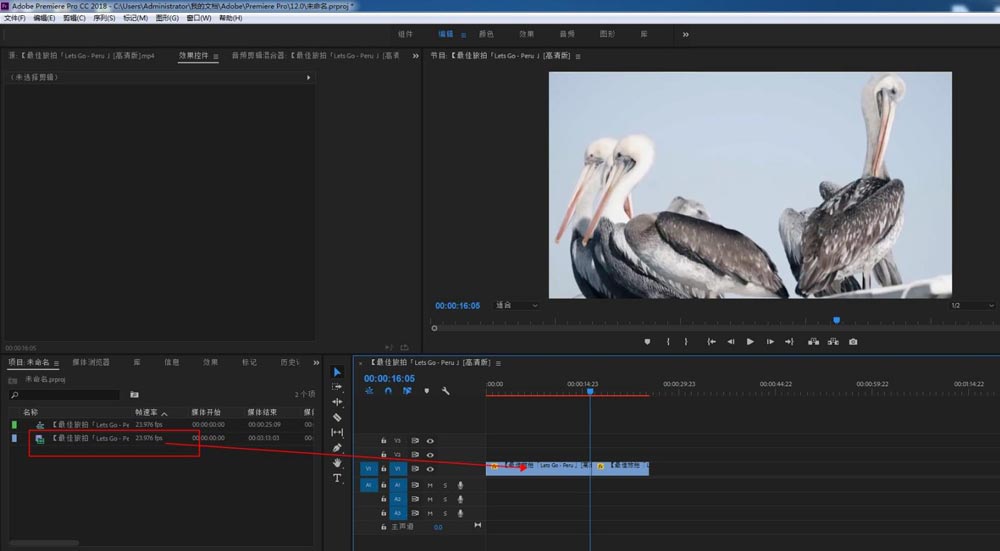Viewport: 1000px width, 551px height.
Task: Open timeline wrench display settings
Action: pyautogui.click(x=445, y=391)
